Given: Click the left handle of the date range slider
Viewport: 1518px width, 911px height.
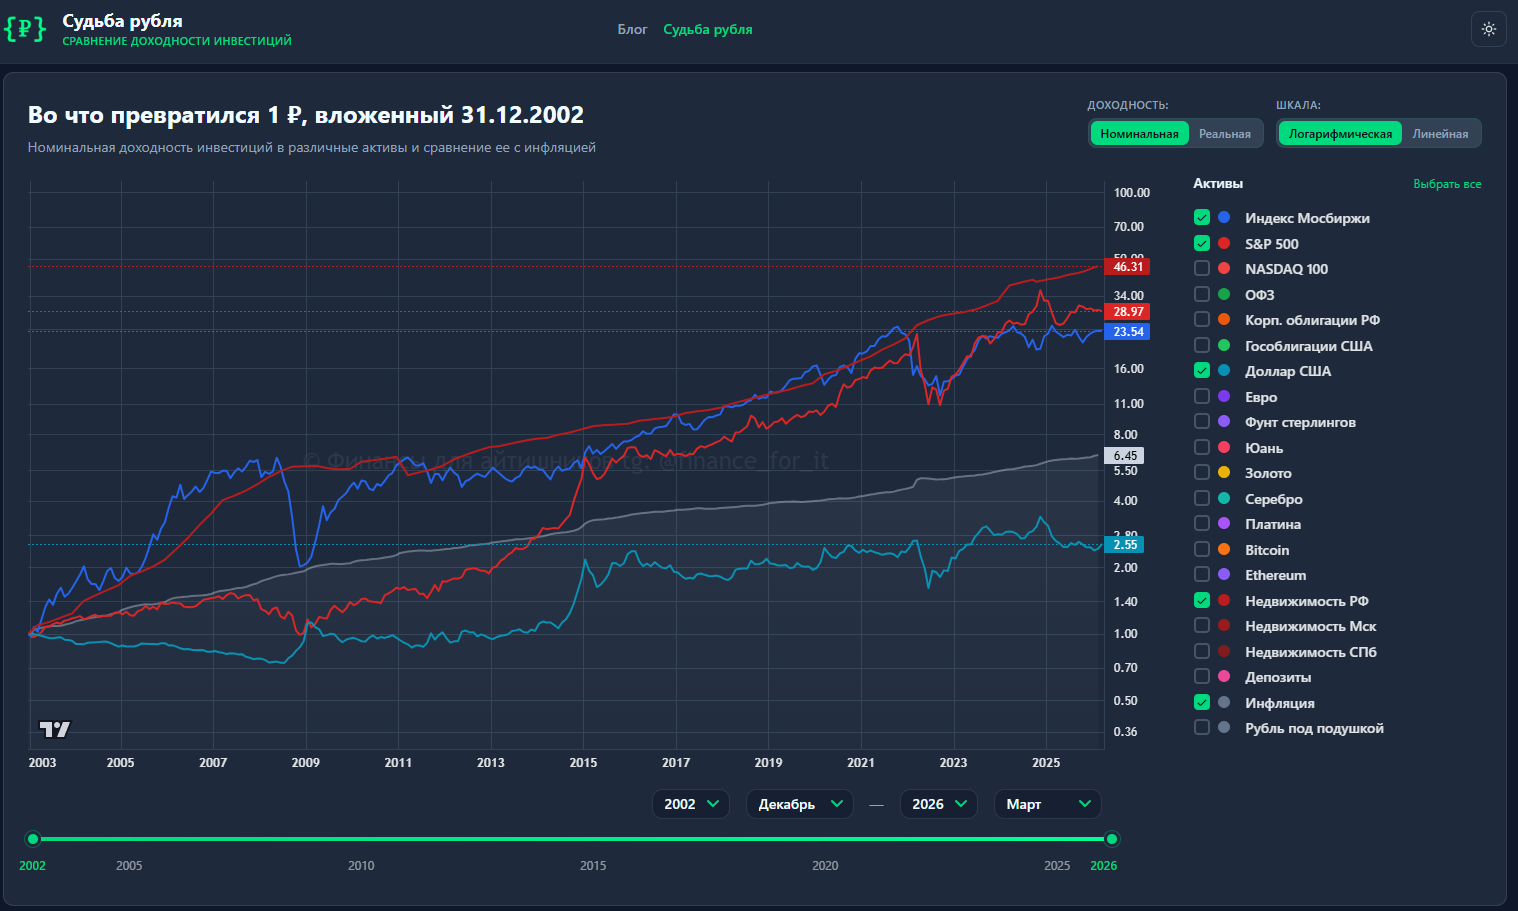Looking at the screenshot, I should tap(33, 839).
